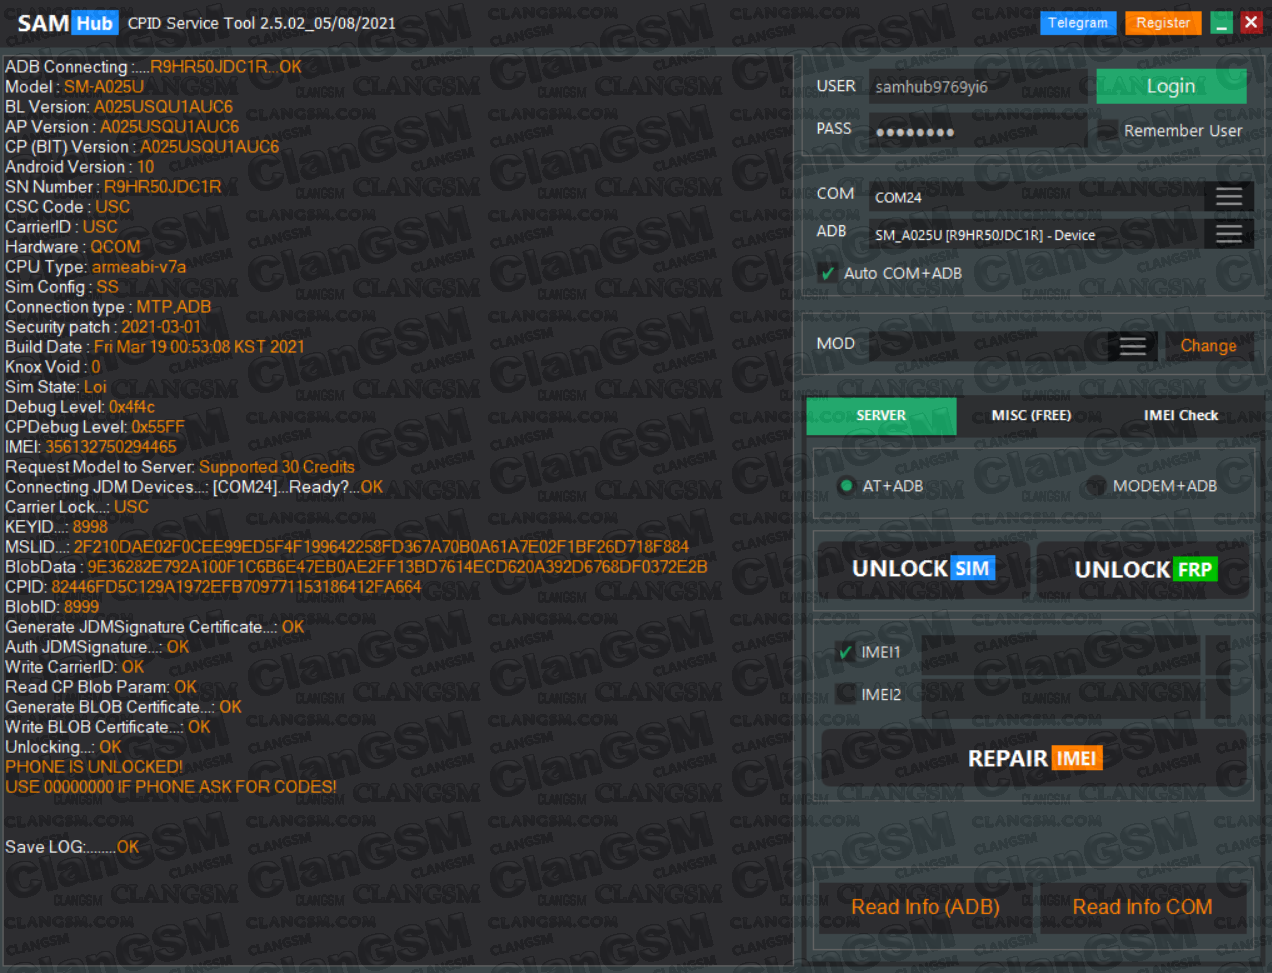Open the COM port list hamburger icon

(1229, 197)
